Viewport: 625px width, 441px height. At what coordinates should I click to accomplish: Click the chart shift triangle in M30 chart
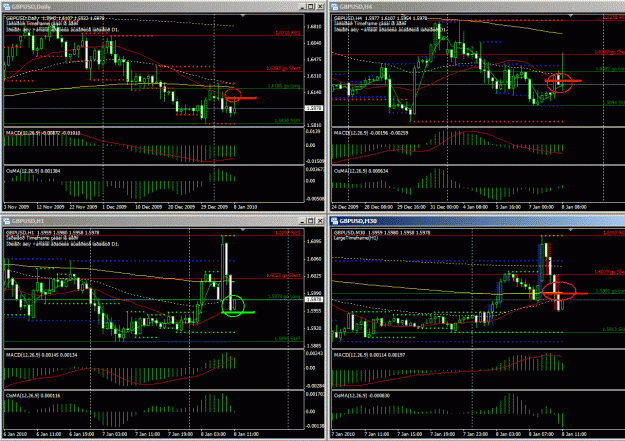tap(571, 230)
